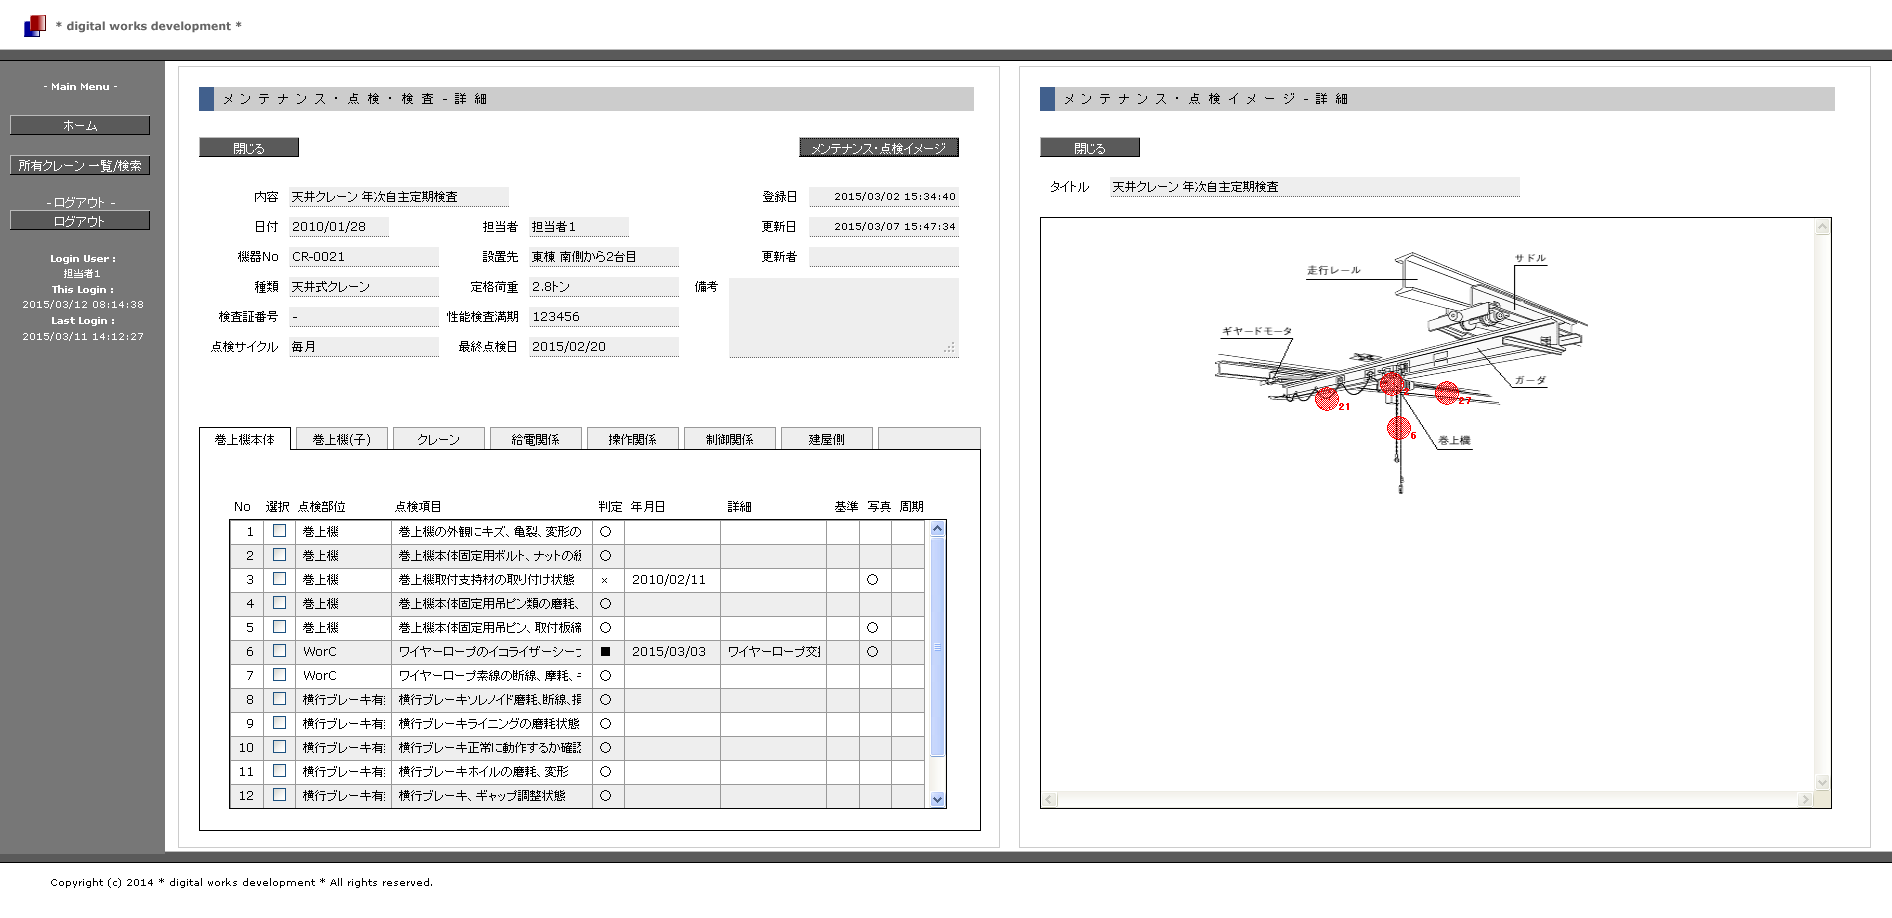
Task: Click the 最終点検日 field 2015/02/20
Action: pyautogui.click(x=604, y=347)
